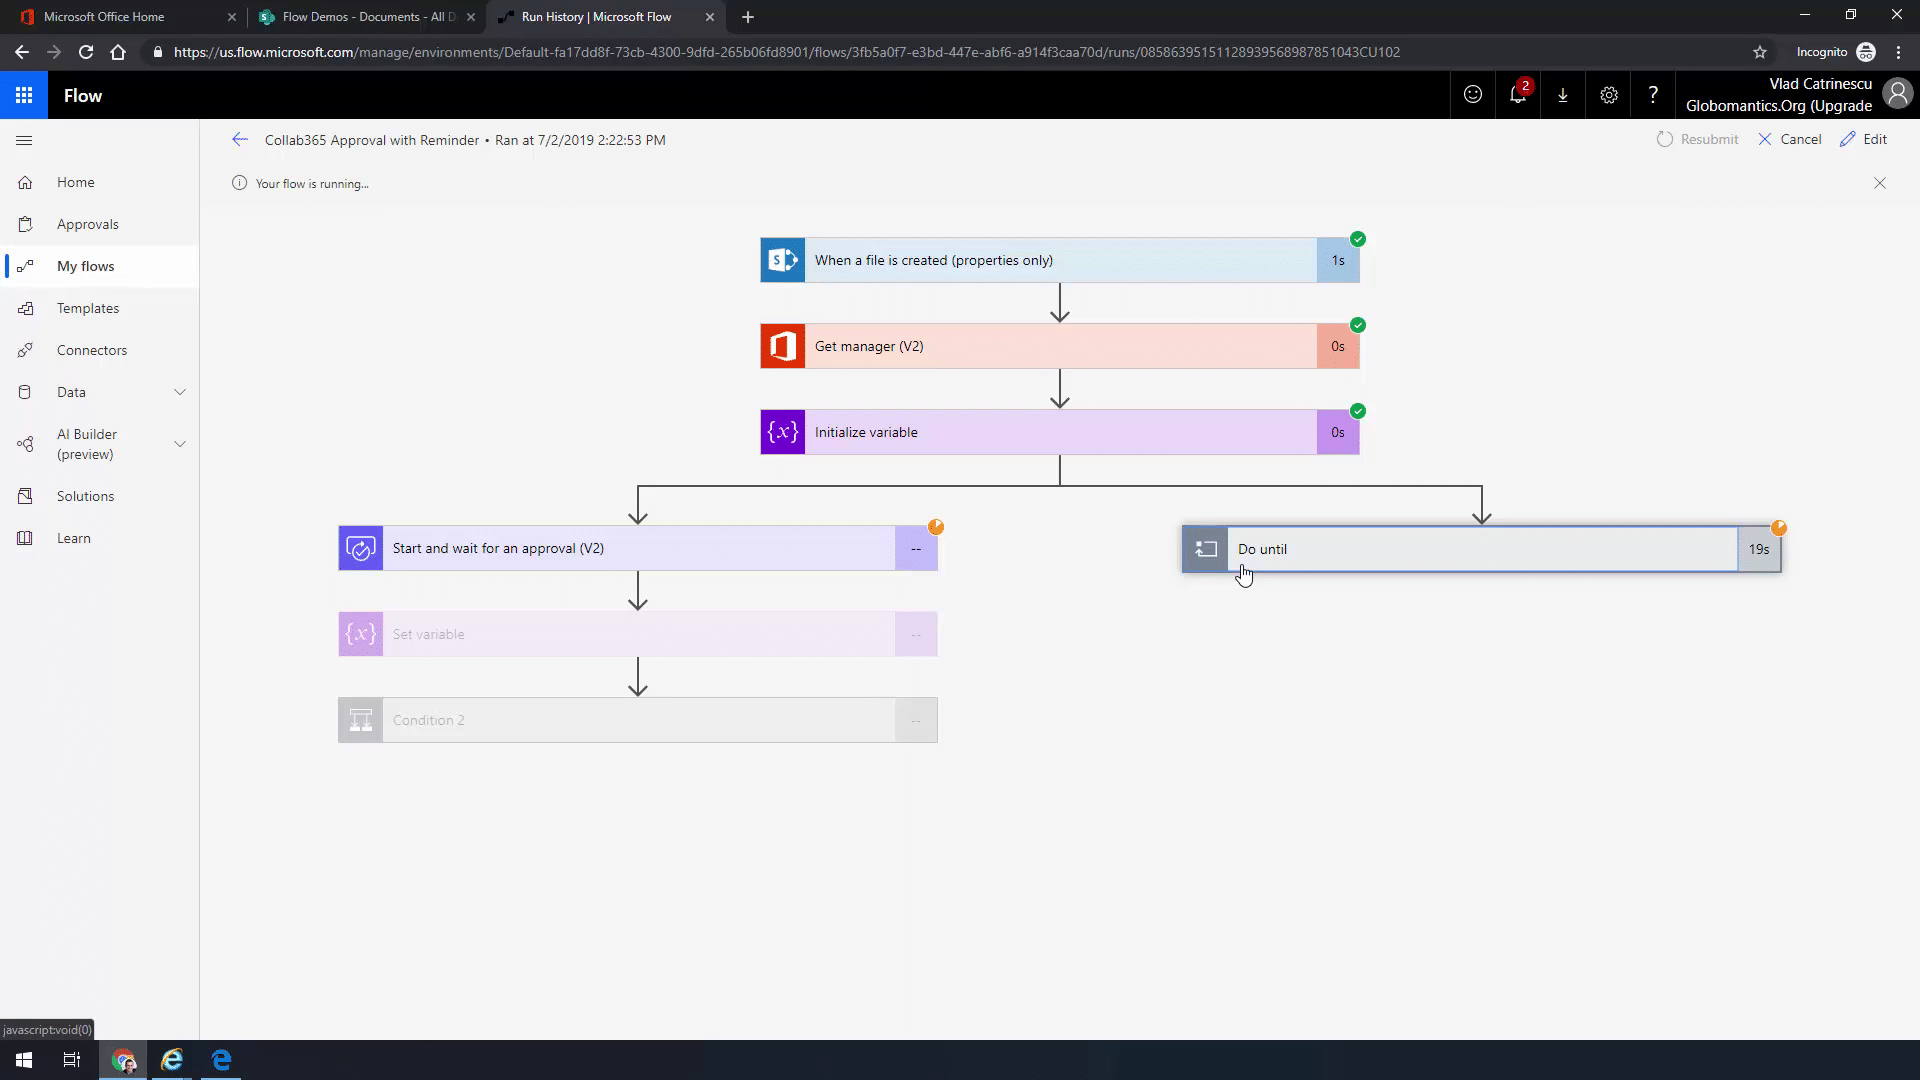
Task: Click the info icon beside running message
Action: [239, 183]
